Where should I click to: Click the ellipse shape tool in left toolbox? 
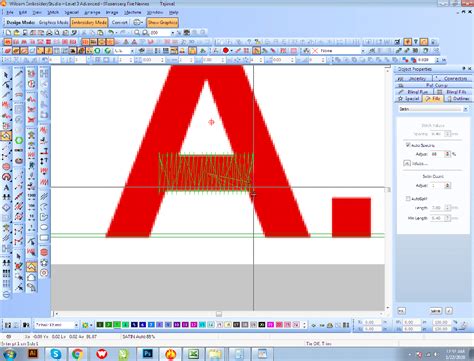(x=44, y=227)
